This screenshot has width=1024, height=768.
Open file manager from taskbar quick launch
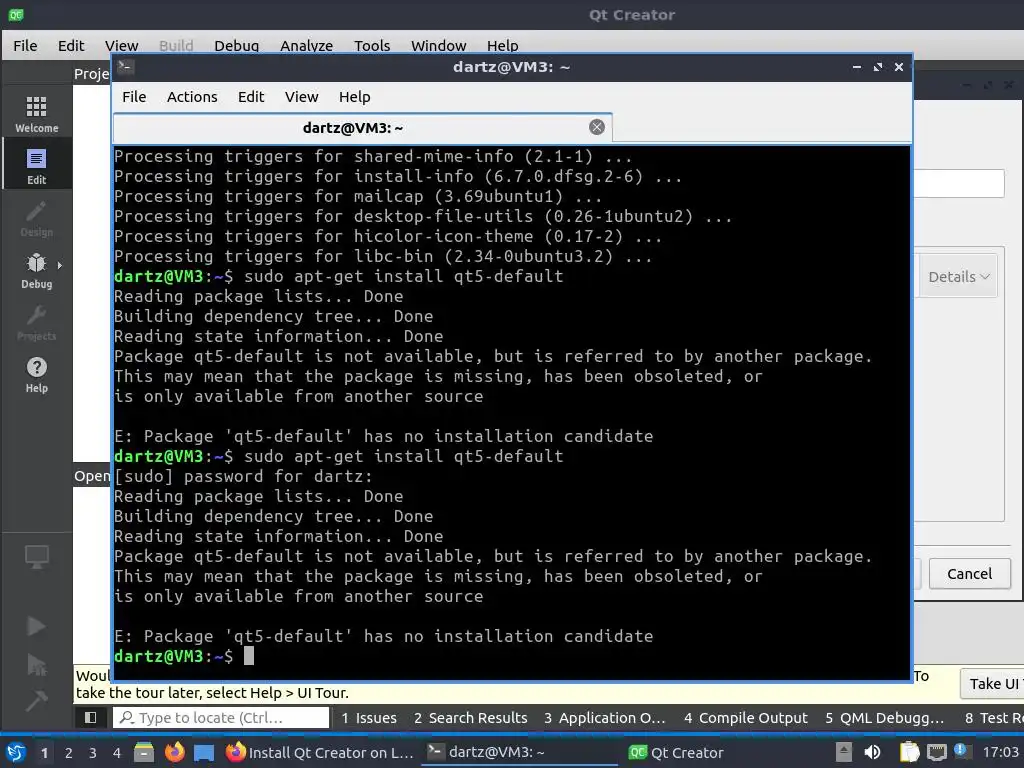144,753
